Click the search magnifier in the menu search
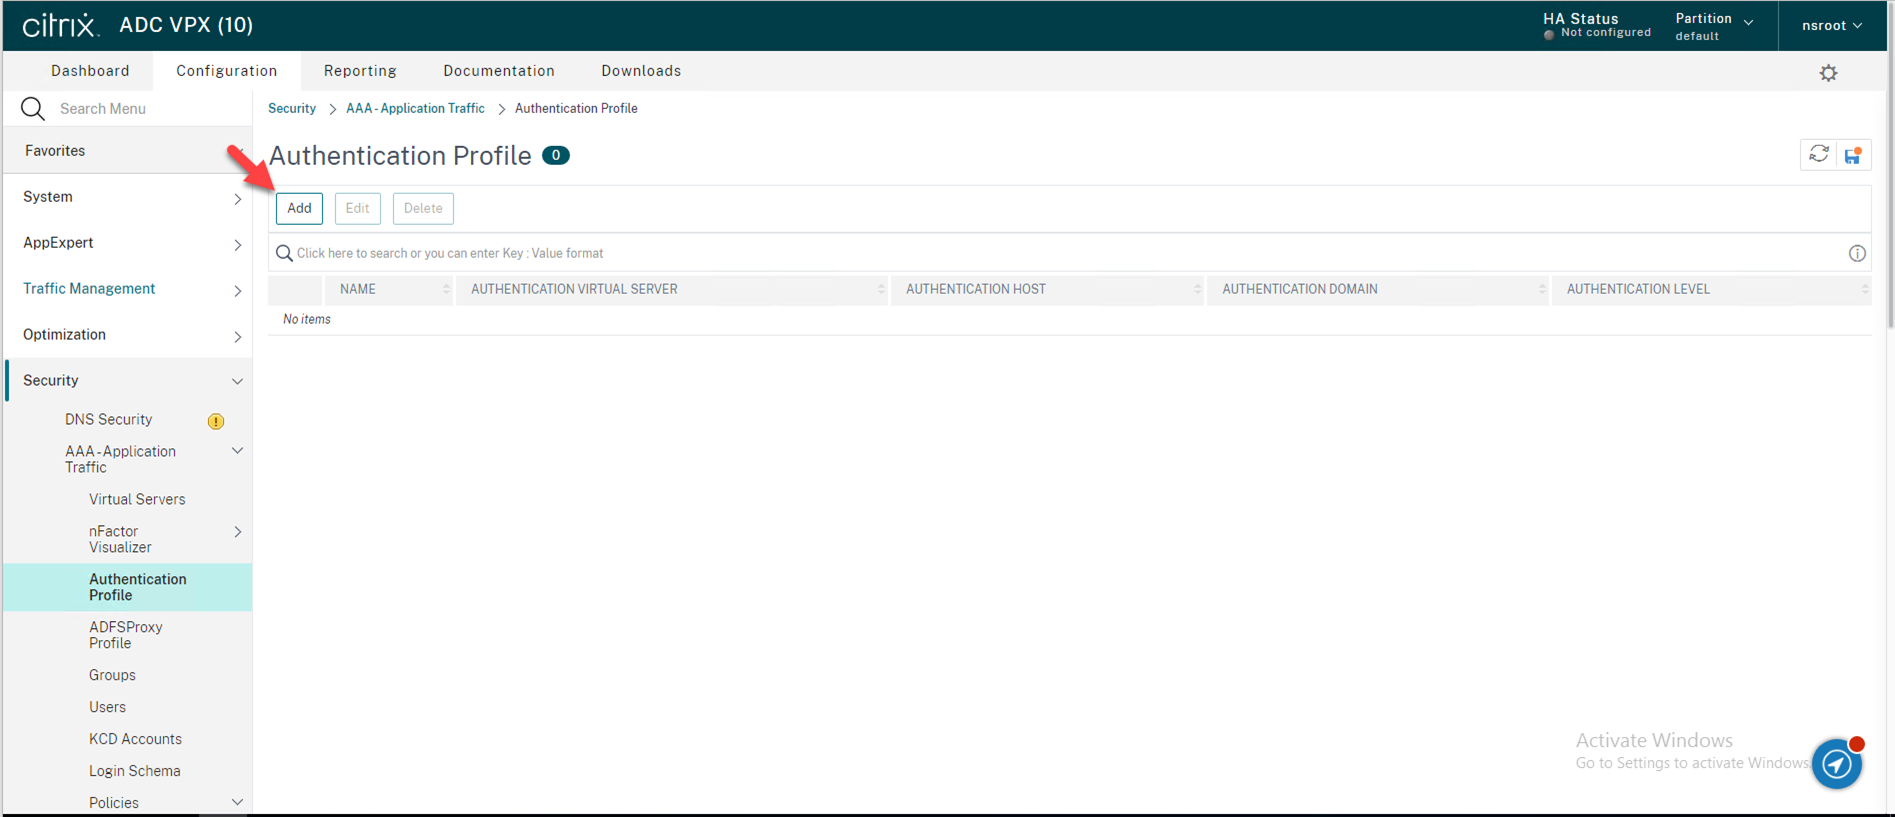The image size is (1895, 817). pos(33,108)
